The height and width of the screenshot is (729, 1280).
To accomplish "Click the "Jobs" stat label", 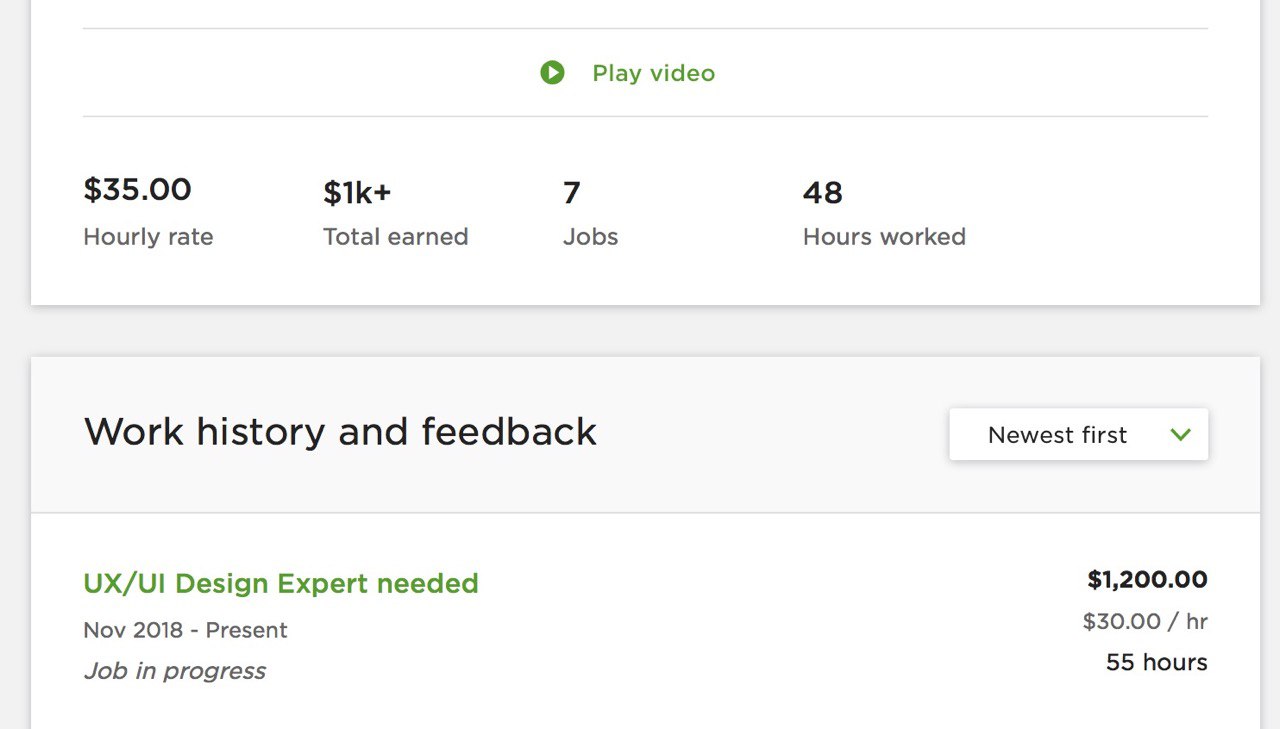I will (590, 237).
